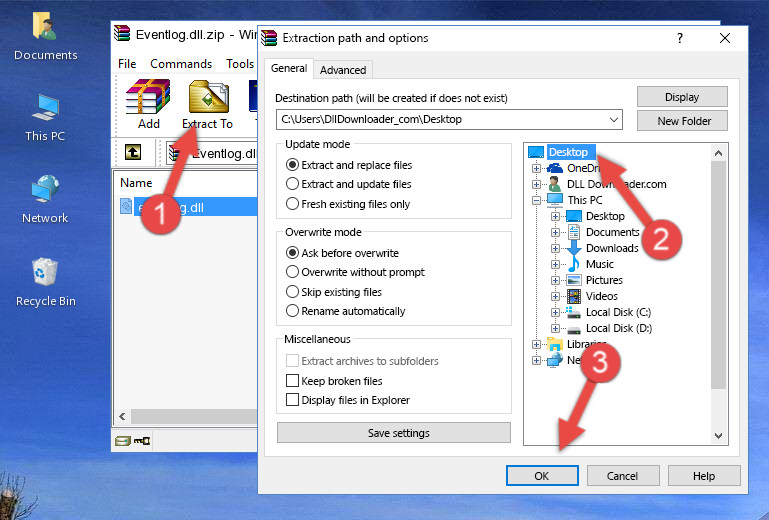The height and width of the screenshot is (520, 769).
Task: Click the Documents page icon in tree
Action: coord(574,232)
